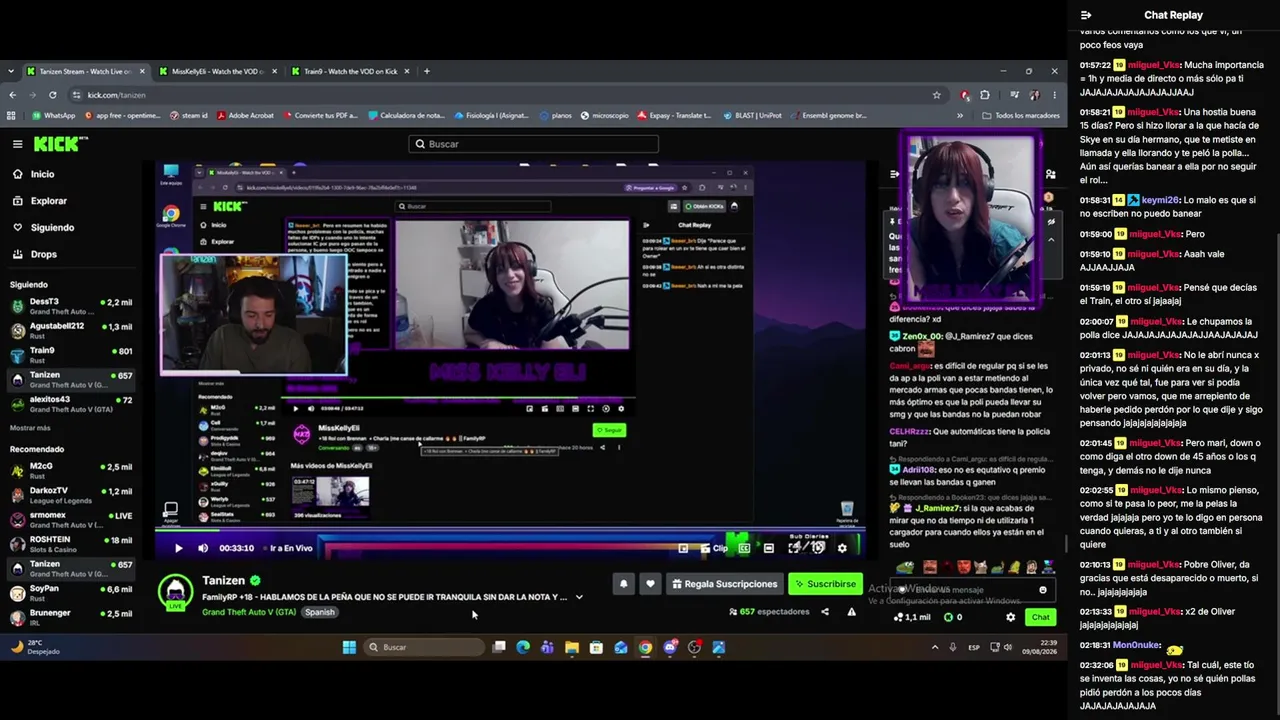Image resolution: width=1280 pixels, height=720 pixels.
Task: Open the stream player settings gear
Action: [842, 548]
